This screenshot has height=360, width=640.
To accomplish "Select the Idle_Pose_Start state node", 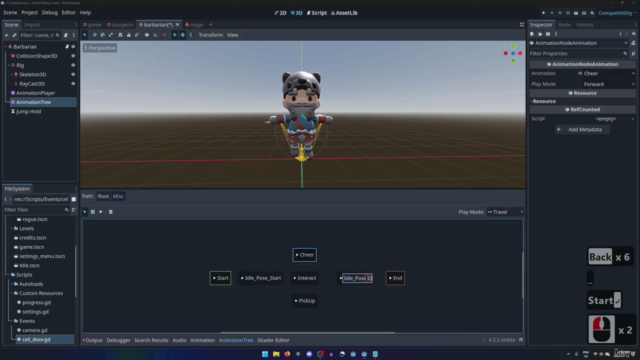I will pos(261,278).
